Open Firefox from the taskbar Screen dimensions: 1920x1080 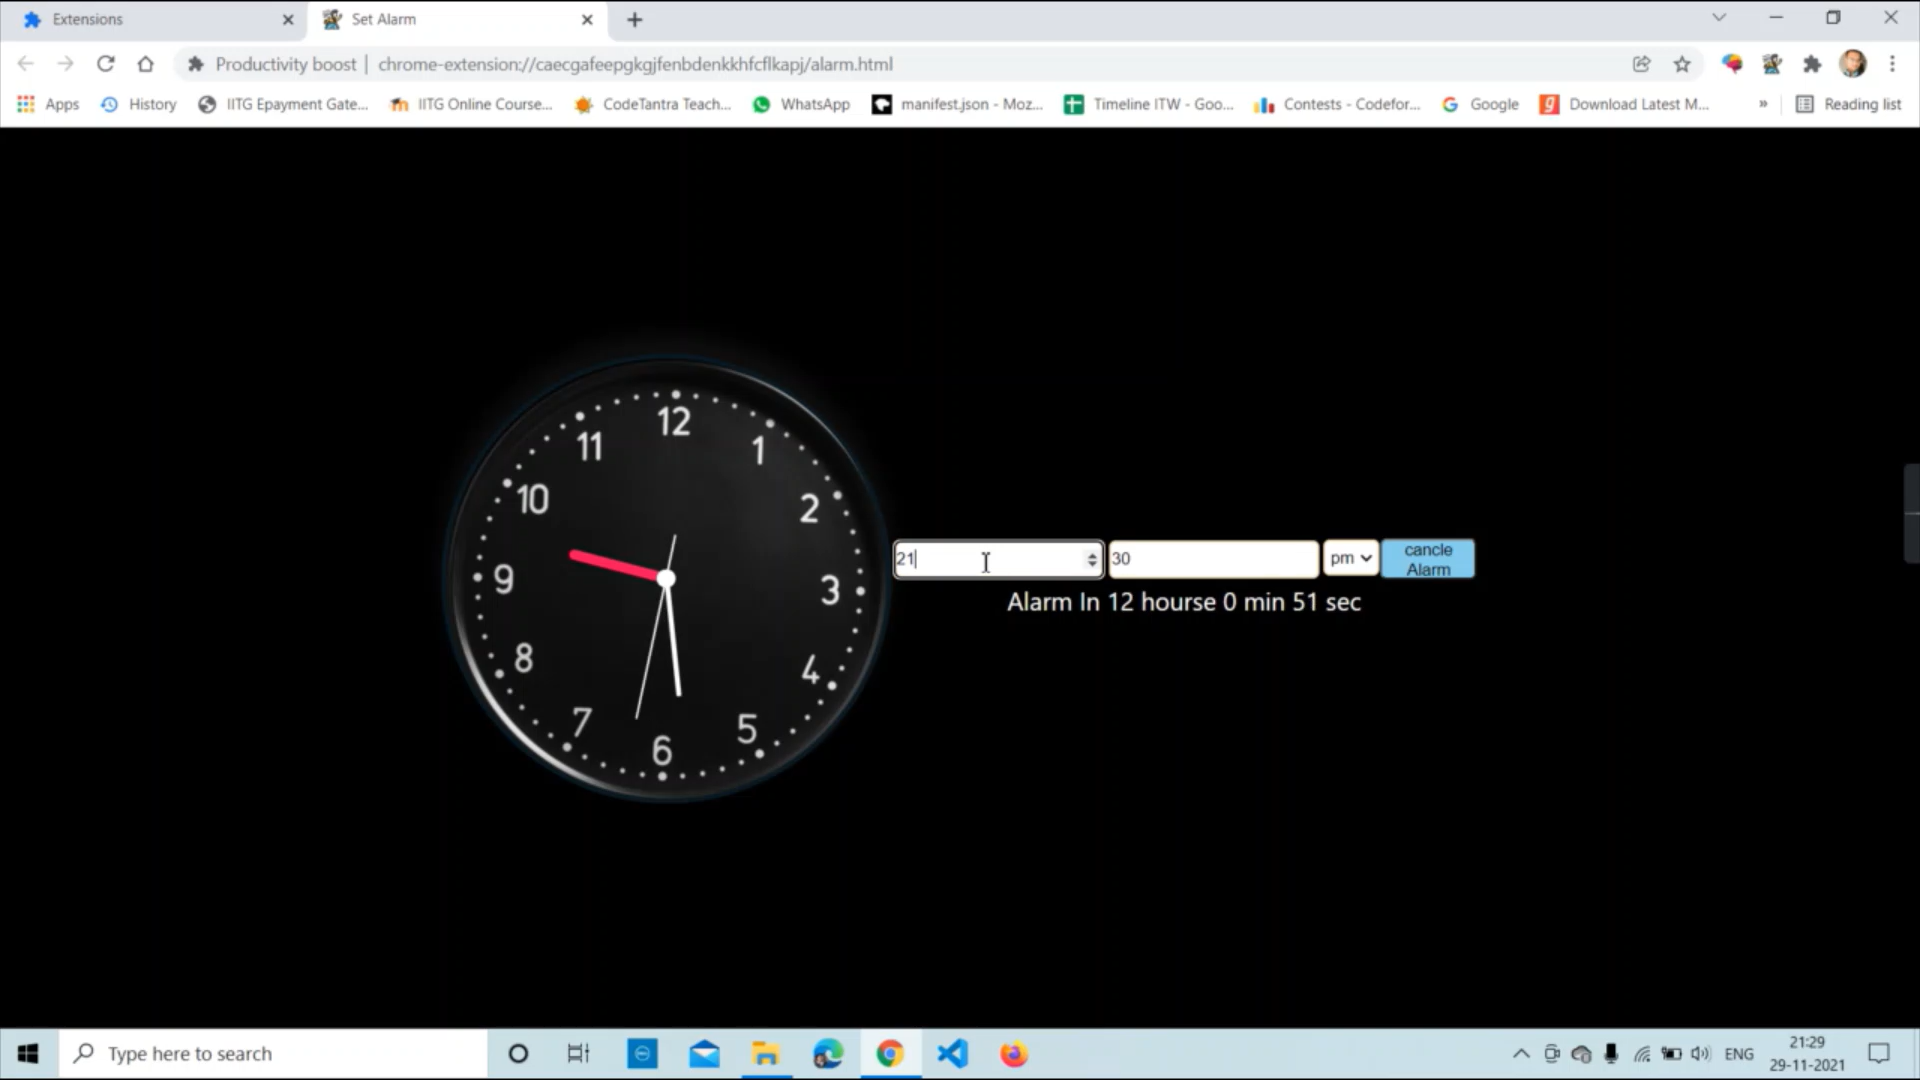pos(1013,1053)
